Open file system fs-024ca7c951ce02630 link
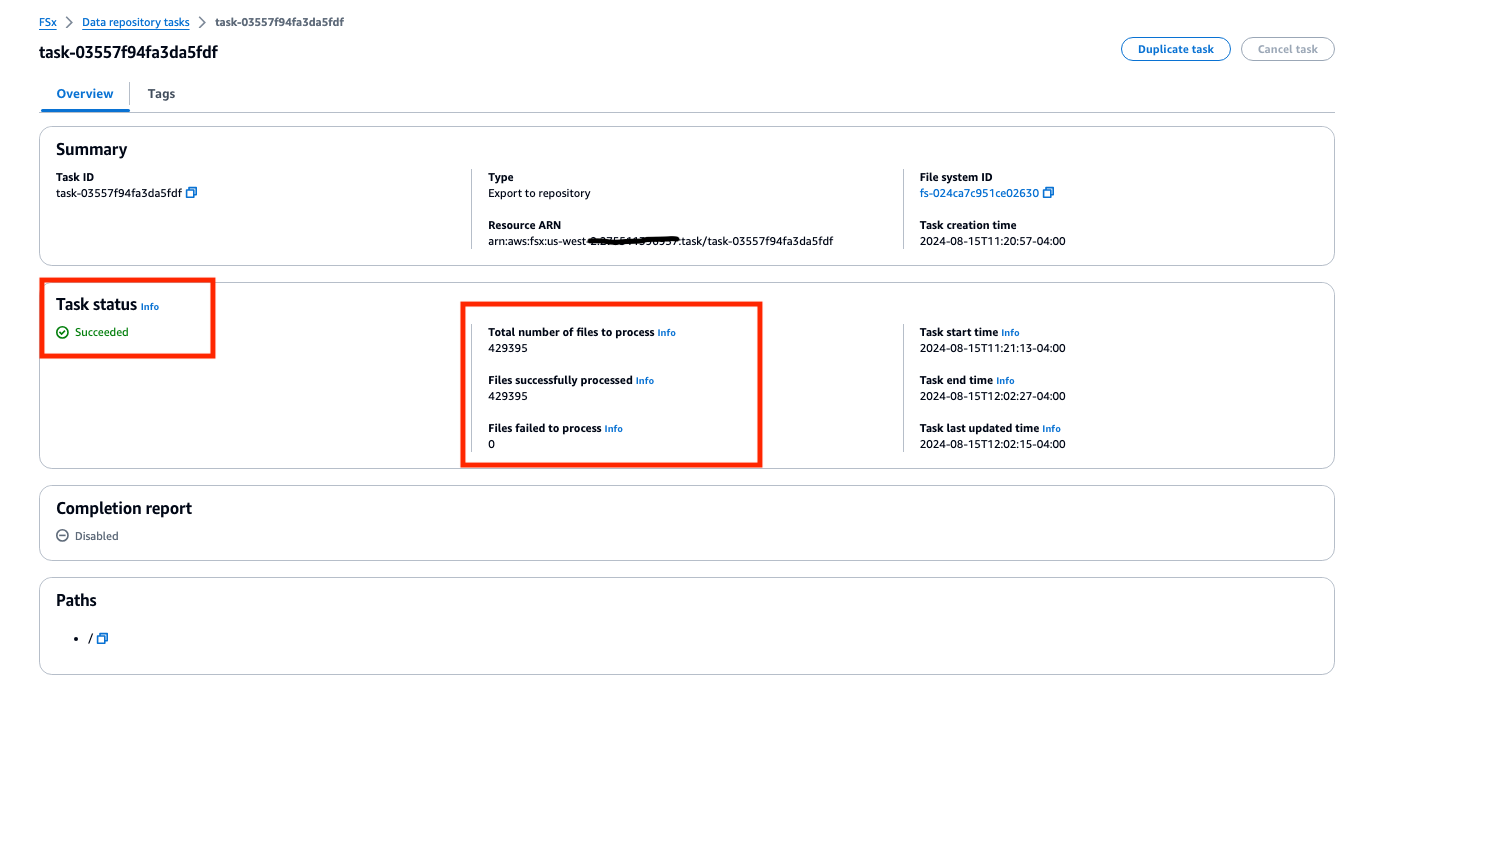This screenshot has width=1506, height=853. pos(979,193)
